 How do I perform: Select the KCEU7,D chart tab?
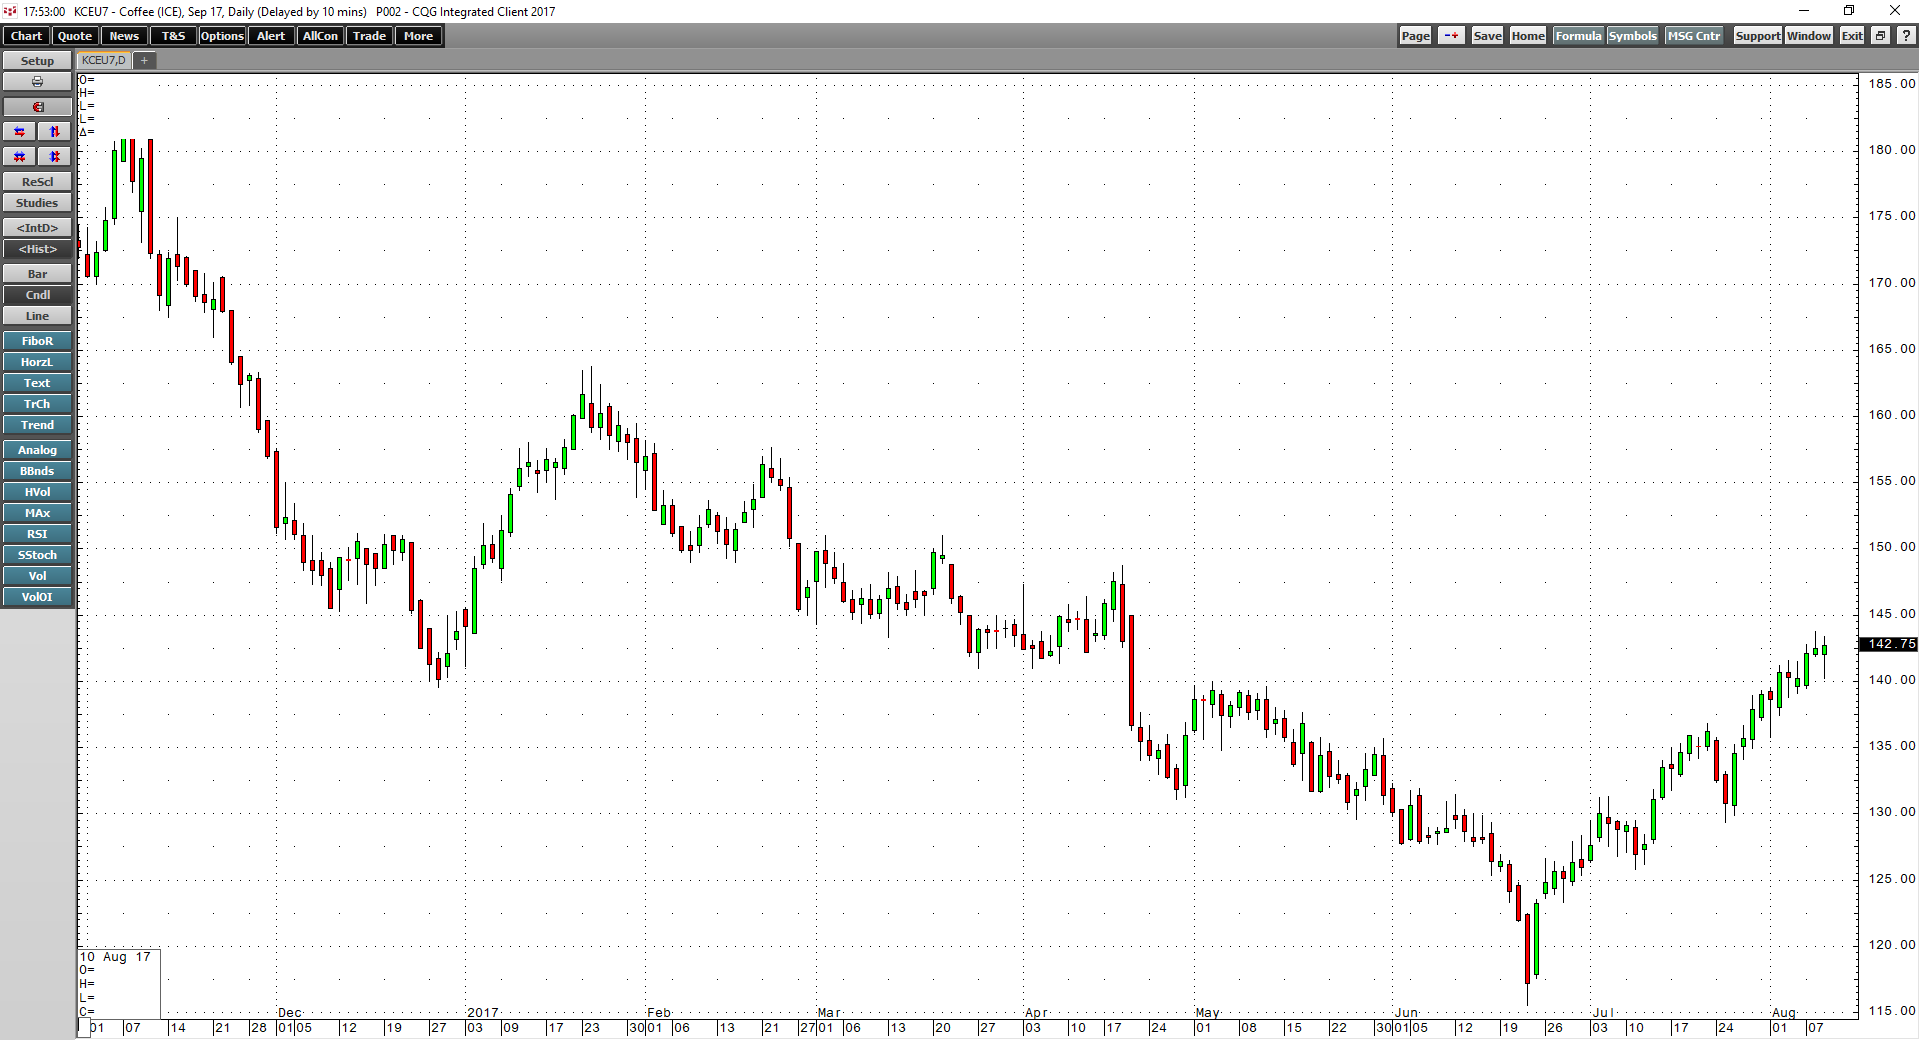click(x=104, y=61)
